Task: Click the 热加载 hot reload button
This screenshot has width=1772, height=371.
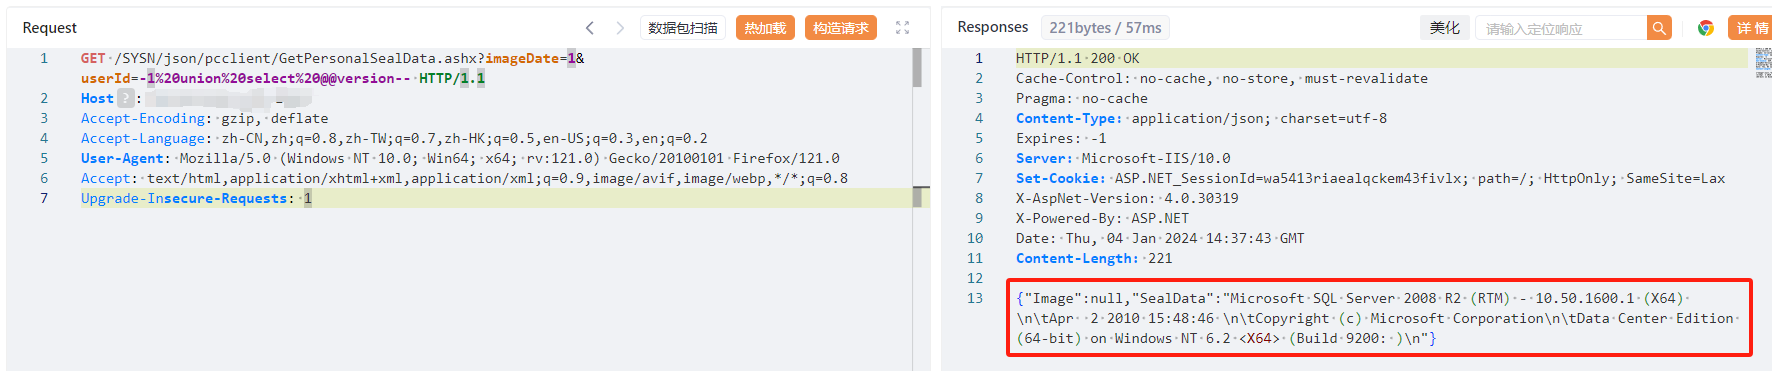Action: [x=765, y=28]
